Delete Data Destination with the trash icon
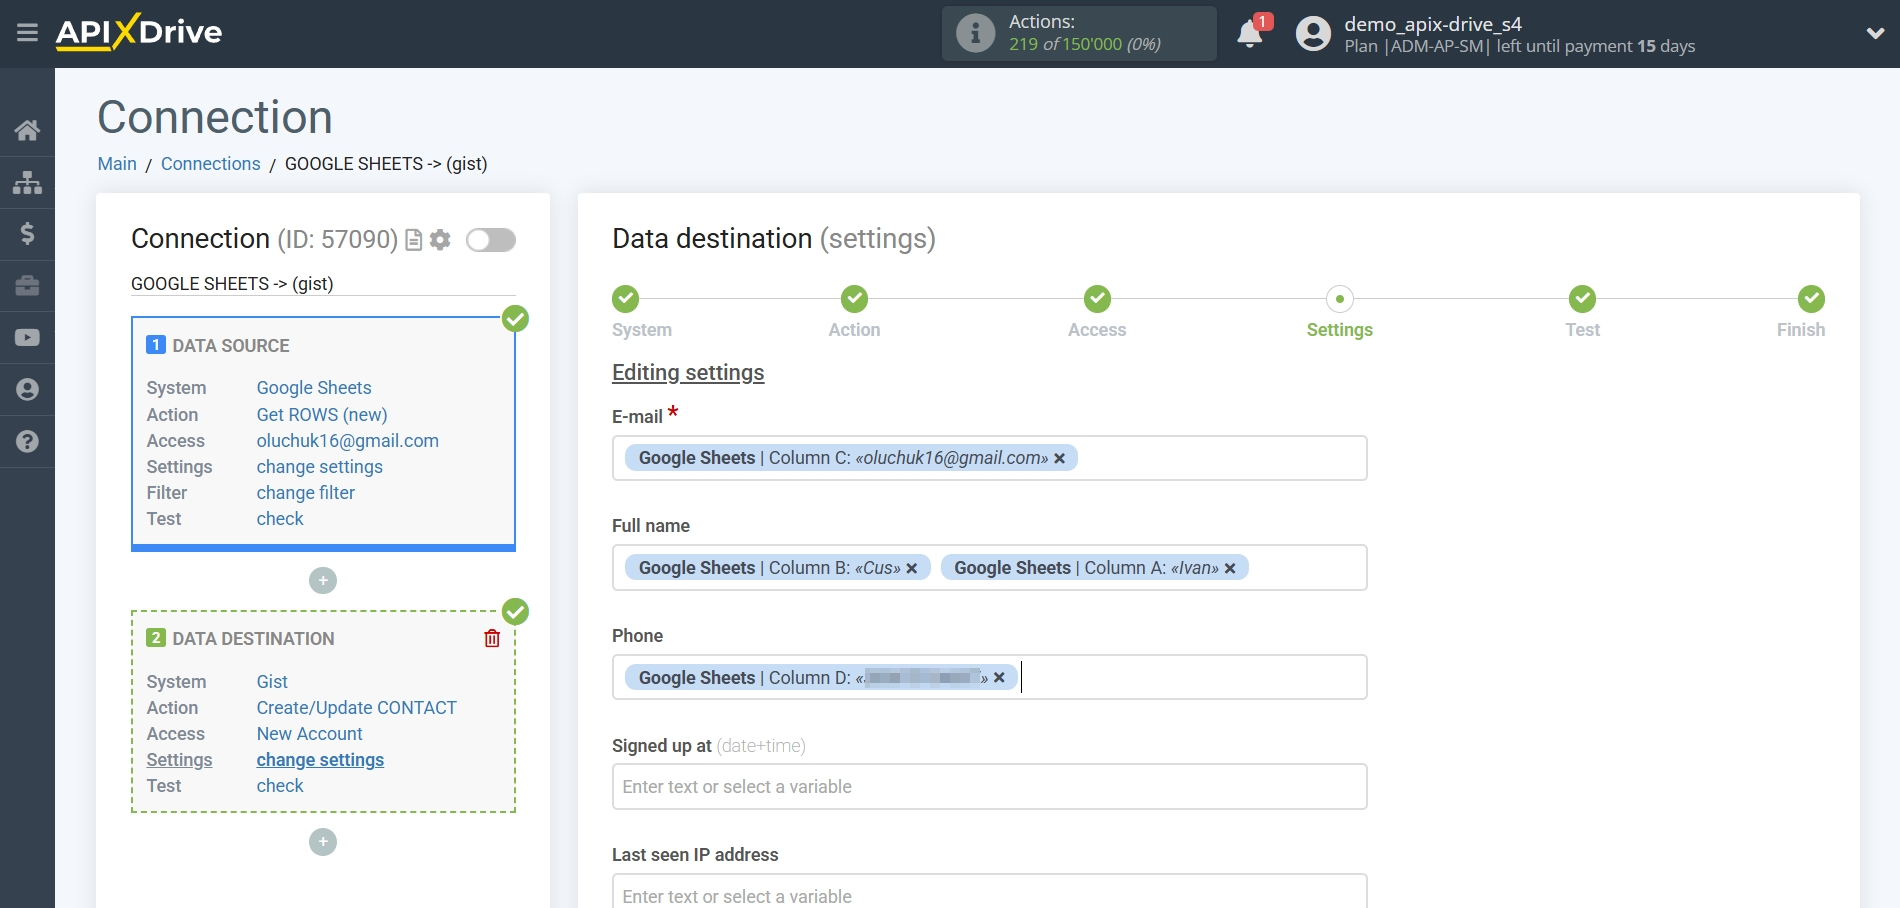This screenshot has height=908, width=1900. click(x=491, y=637)
